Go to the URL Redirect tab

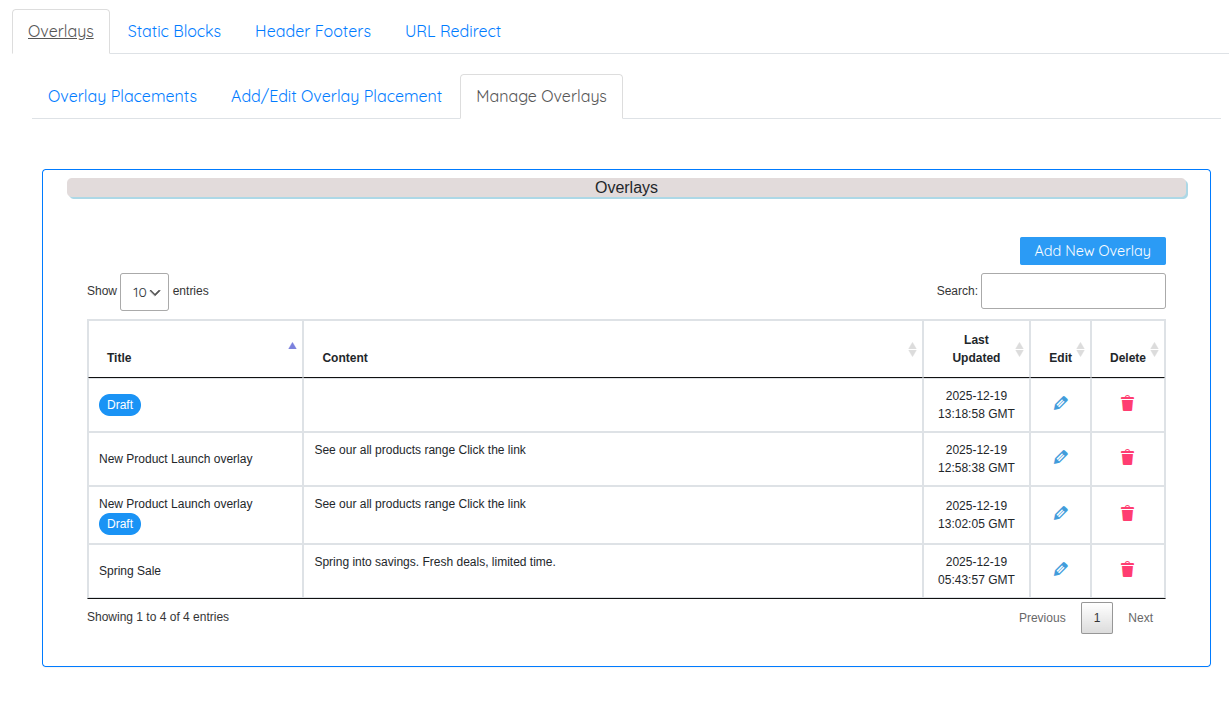click(x=453, y=31)
